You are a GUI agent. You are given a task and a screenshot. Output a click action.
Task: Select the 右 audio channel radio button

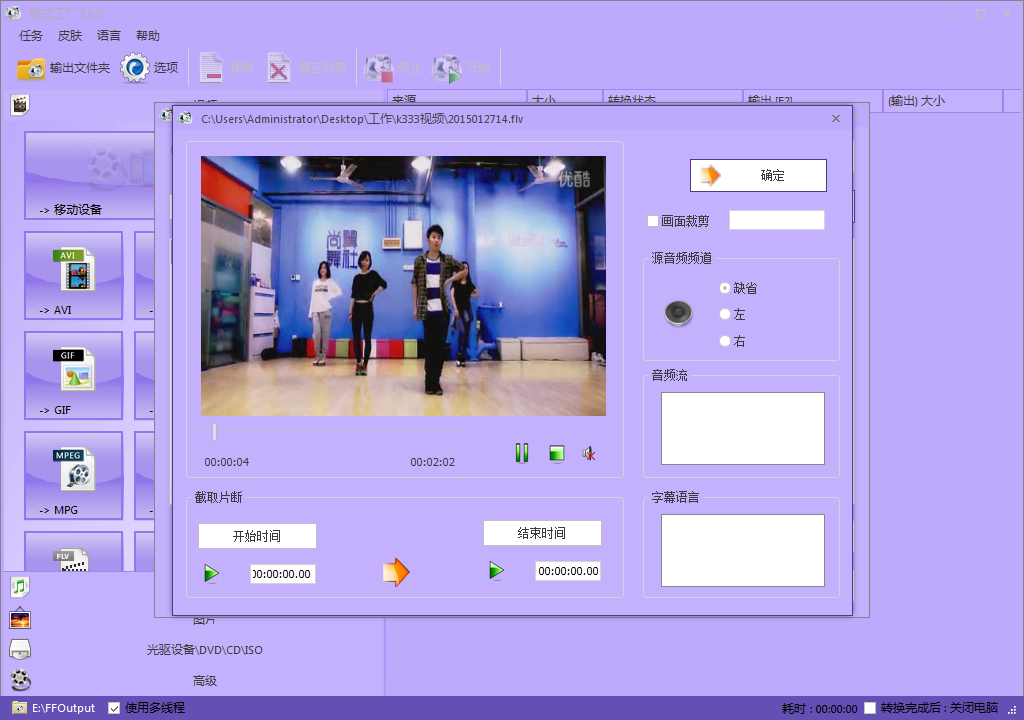point(725,341)
